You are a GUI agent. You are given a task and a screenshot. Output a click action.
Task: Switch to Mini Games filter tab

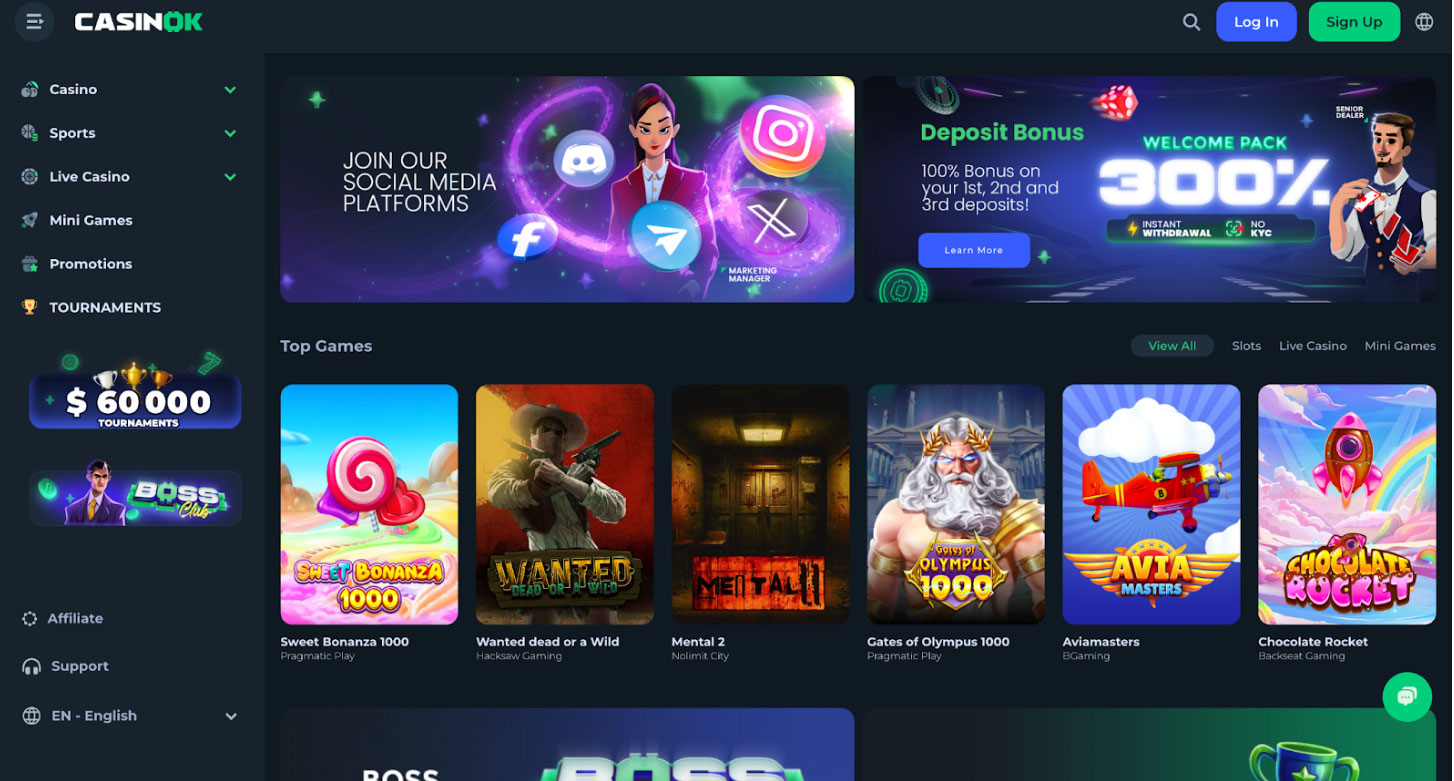tap(1400, 346)
